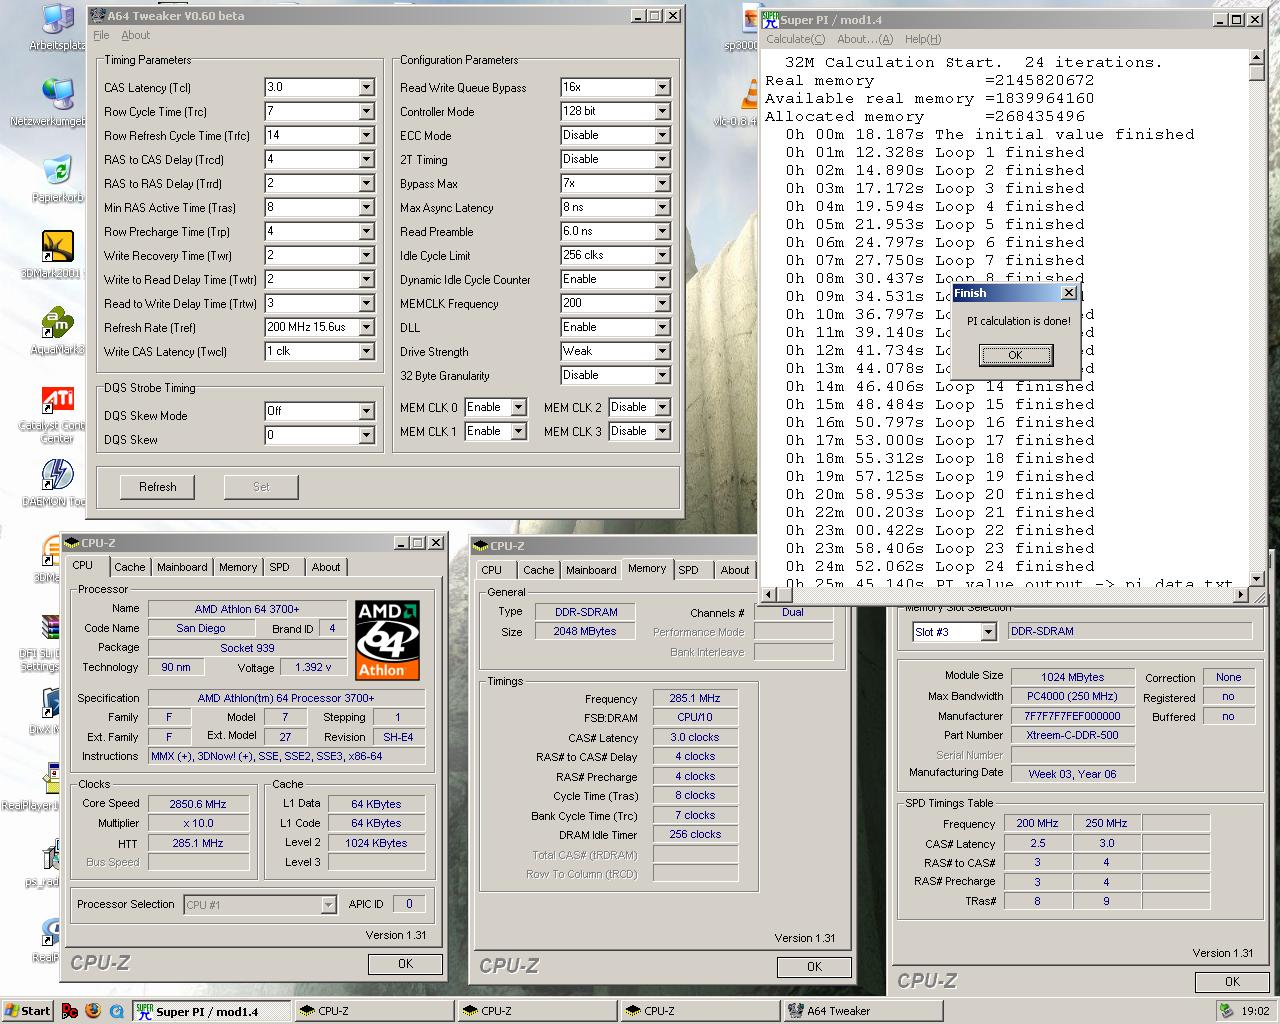Screen dimensions: 1280x1024
Task: Click the Firefox quick launch icon
Action: click(93, 1011)
